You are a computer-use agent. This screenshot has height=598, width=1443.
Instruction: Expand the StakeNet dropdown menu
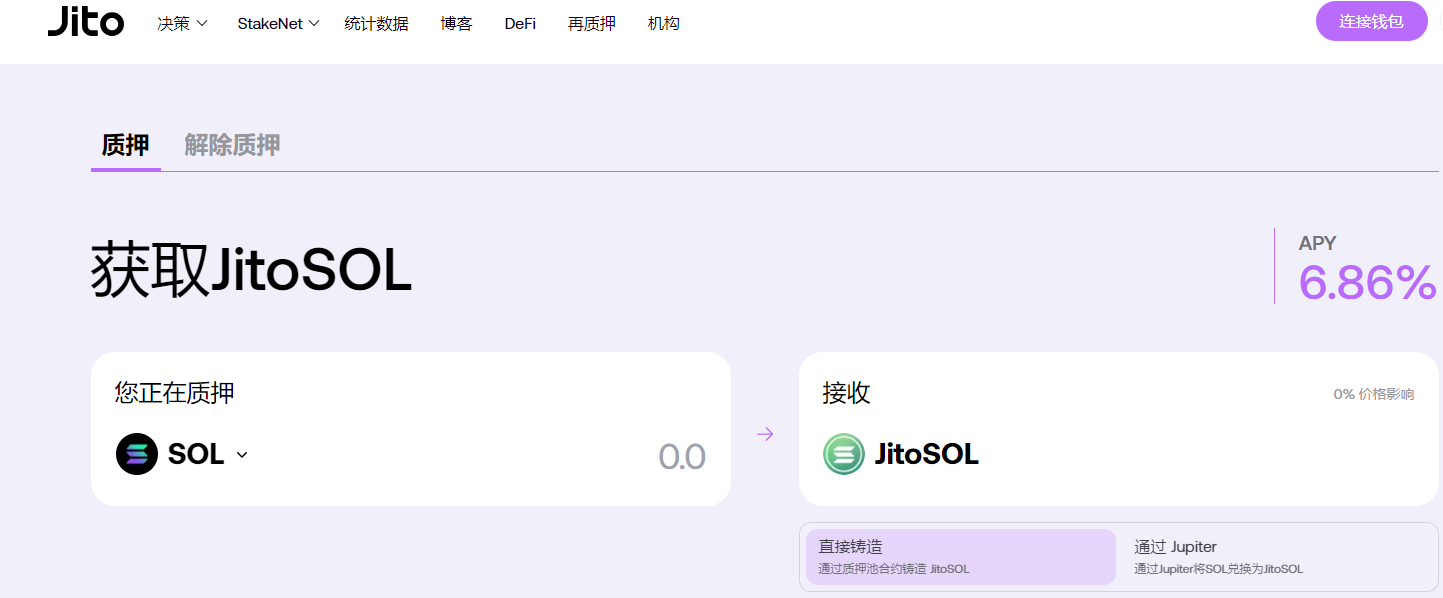pyautogui.click(x=278, y=23)
